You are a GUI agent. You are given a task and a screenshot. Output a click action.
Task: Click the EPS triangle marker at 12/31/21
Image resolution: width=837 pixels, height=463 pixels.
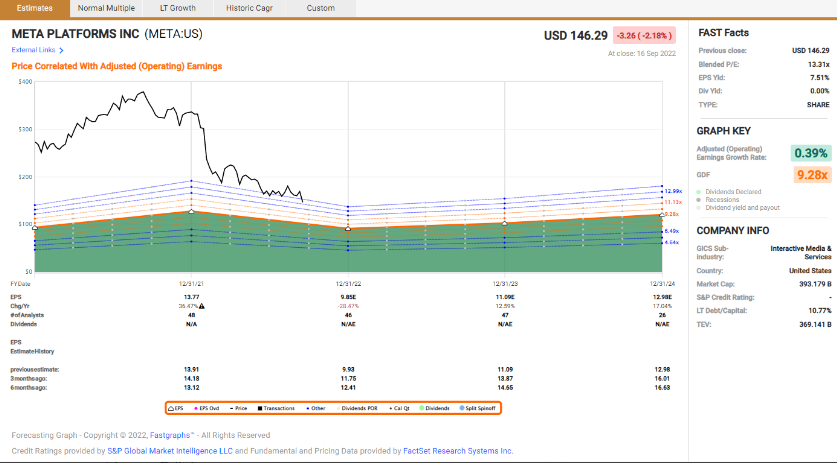click(192, 211)
